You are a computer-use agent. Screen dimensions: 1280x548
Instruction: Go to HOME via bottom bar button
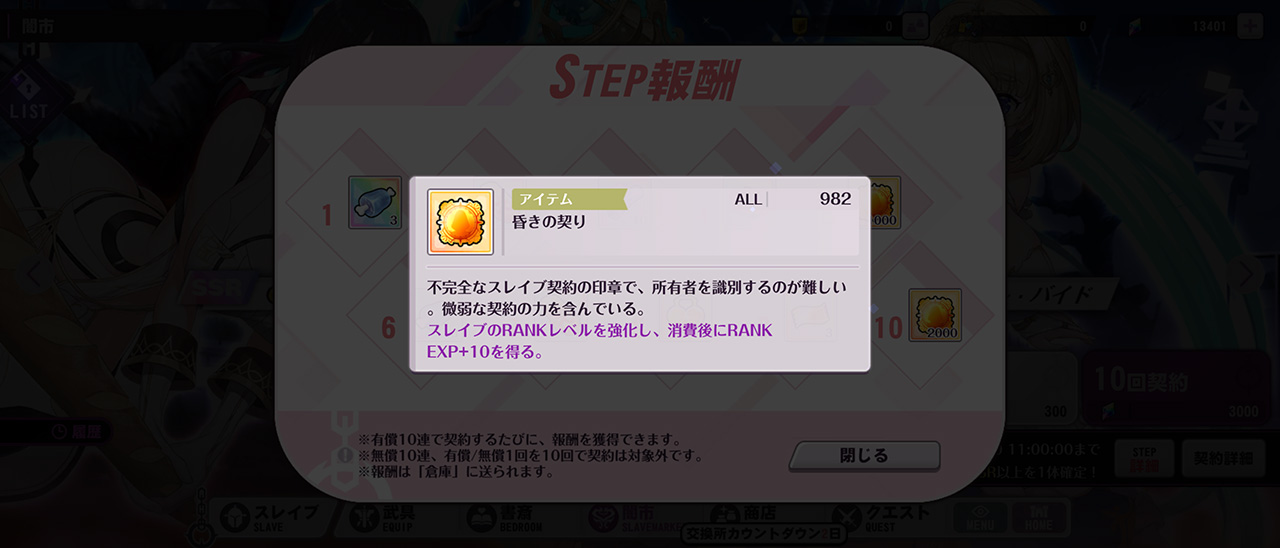1041,519
